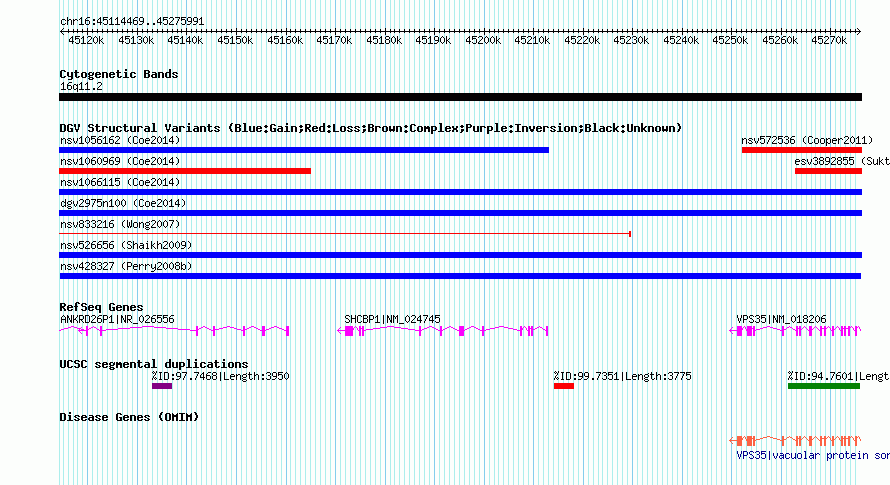This screenshot has height=485, width=890.
Task: Open SHCBP1|NM_024745 gene label
Action: click(x=392, y=319)
